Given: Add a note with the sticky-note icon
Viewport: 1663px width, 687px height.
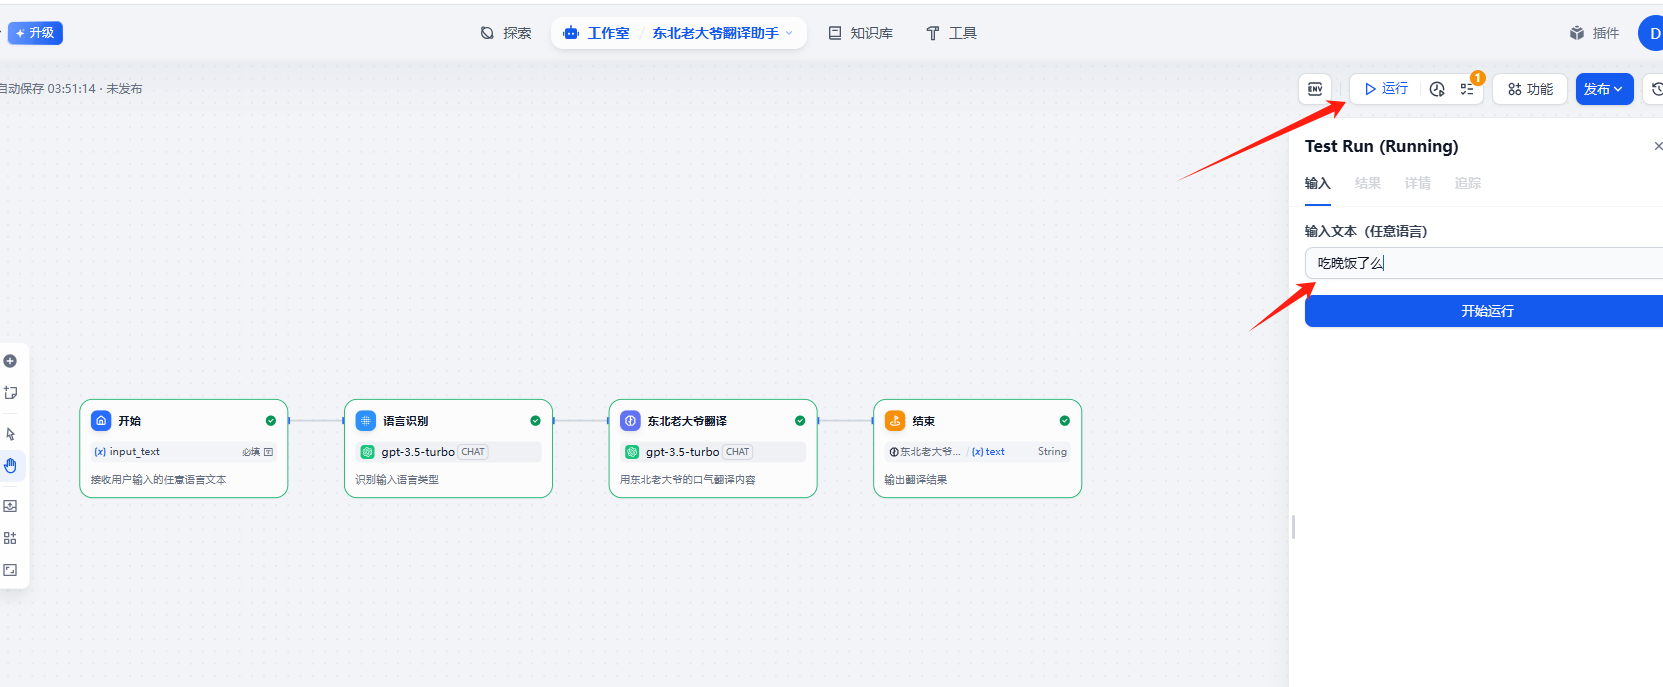Looking at the screenshot, I should 10,393.
